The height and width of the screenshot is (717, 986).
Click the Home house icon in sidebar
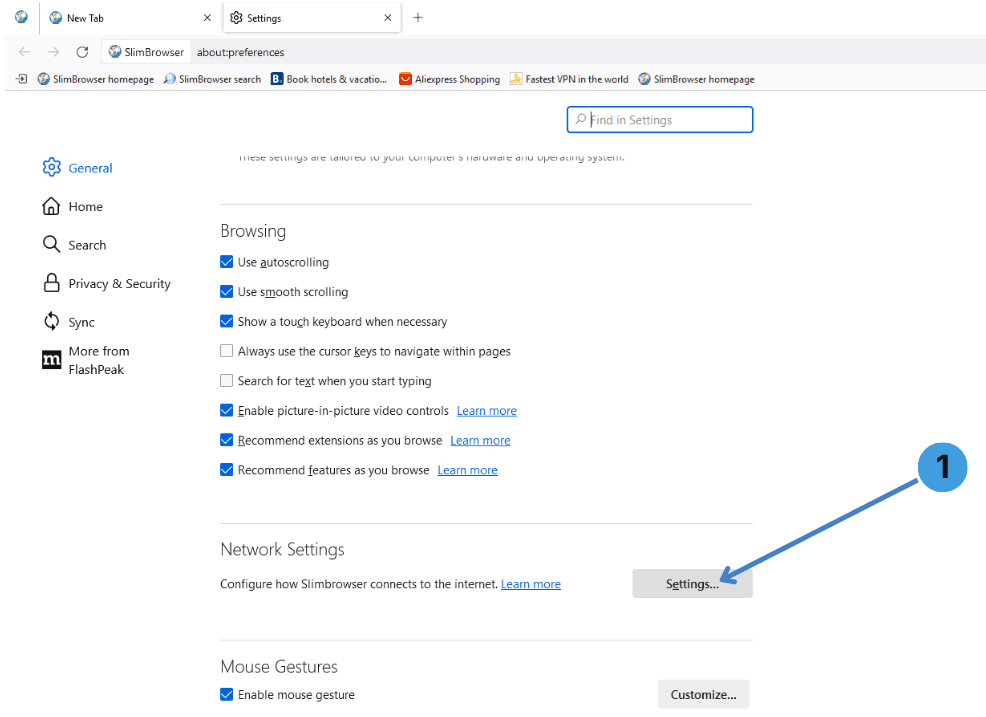point(51,206)
